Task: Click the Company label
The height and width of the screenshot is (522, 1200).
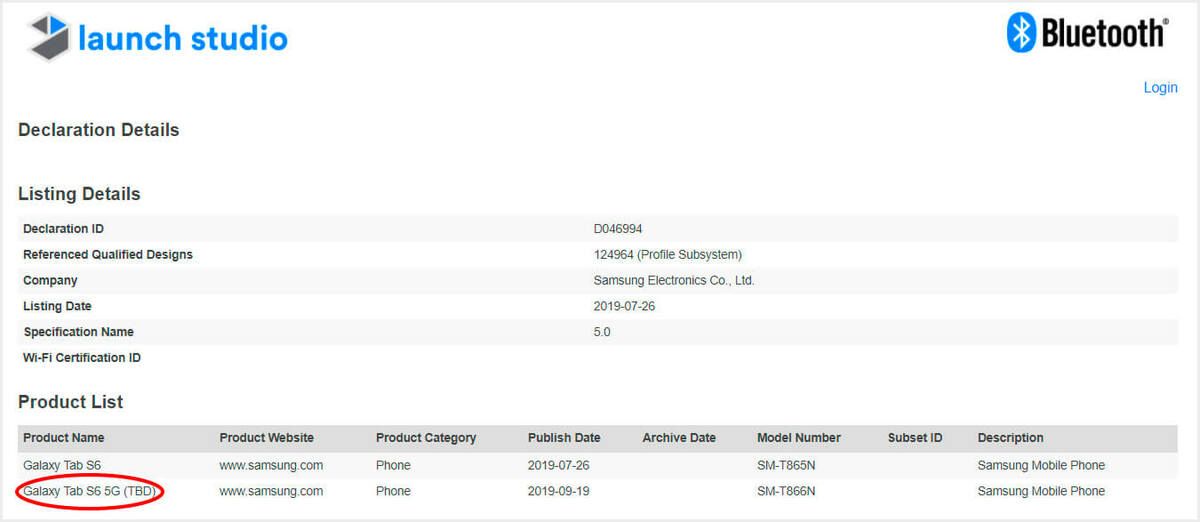Action: point(50,281)
